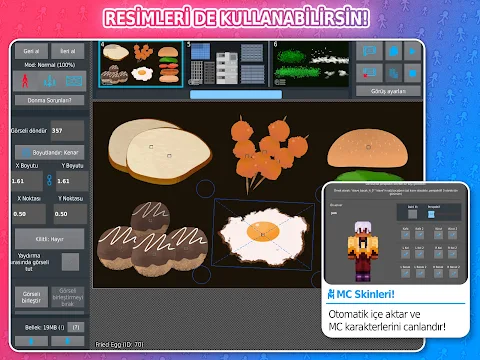Toggle the chain link between X and Y size

click(x=49, y=180)
